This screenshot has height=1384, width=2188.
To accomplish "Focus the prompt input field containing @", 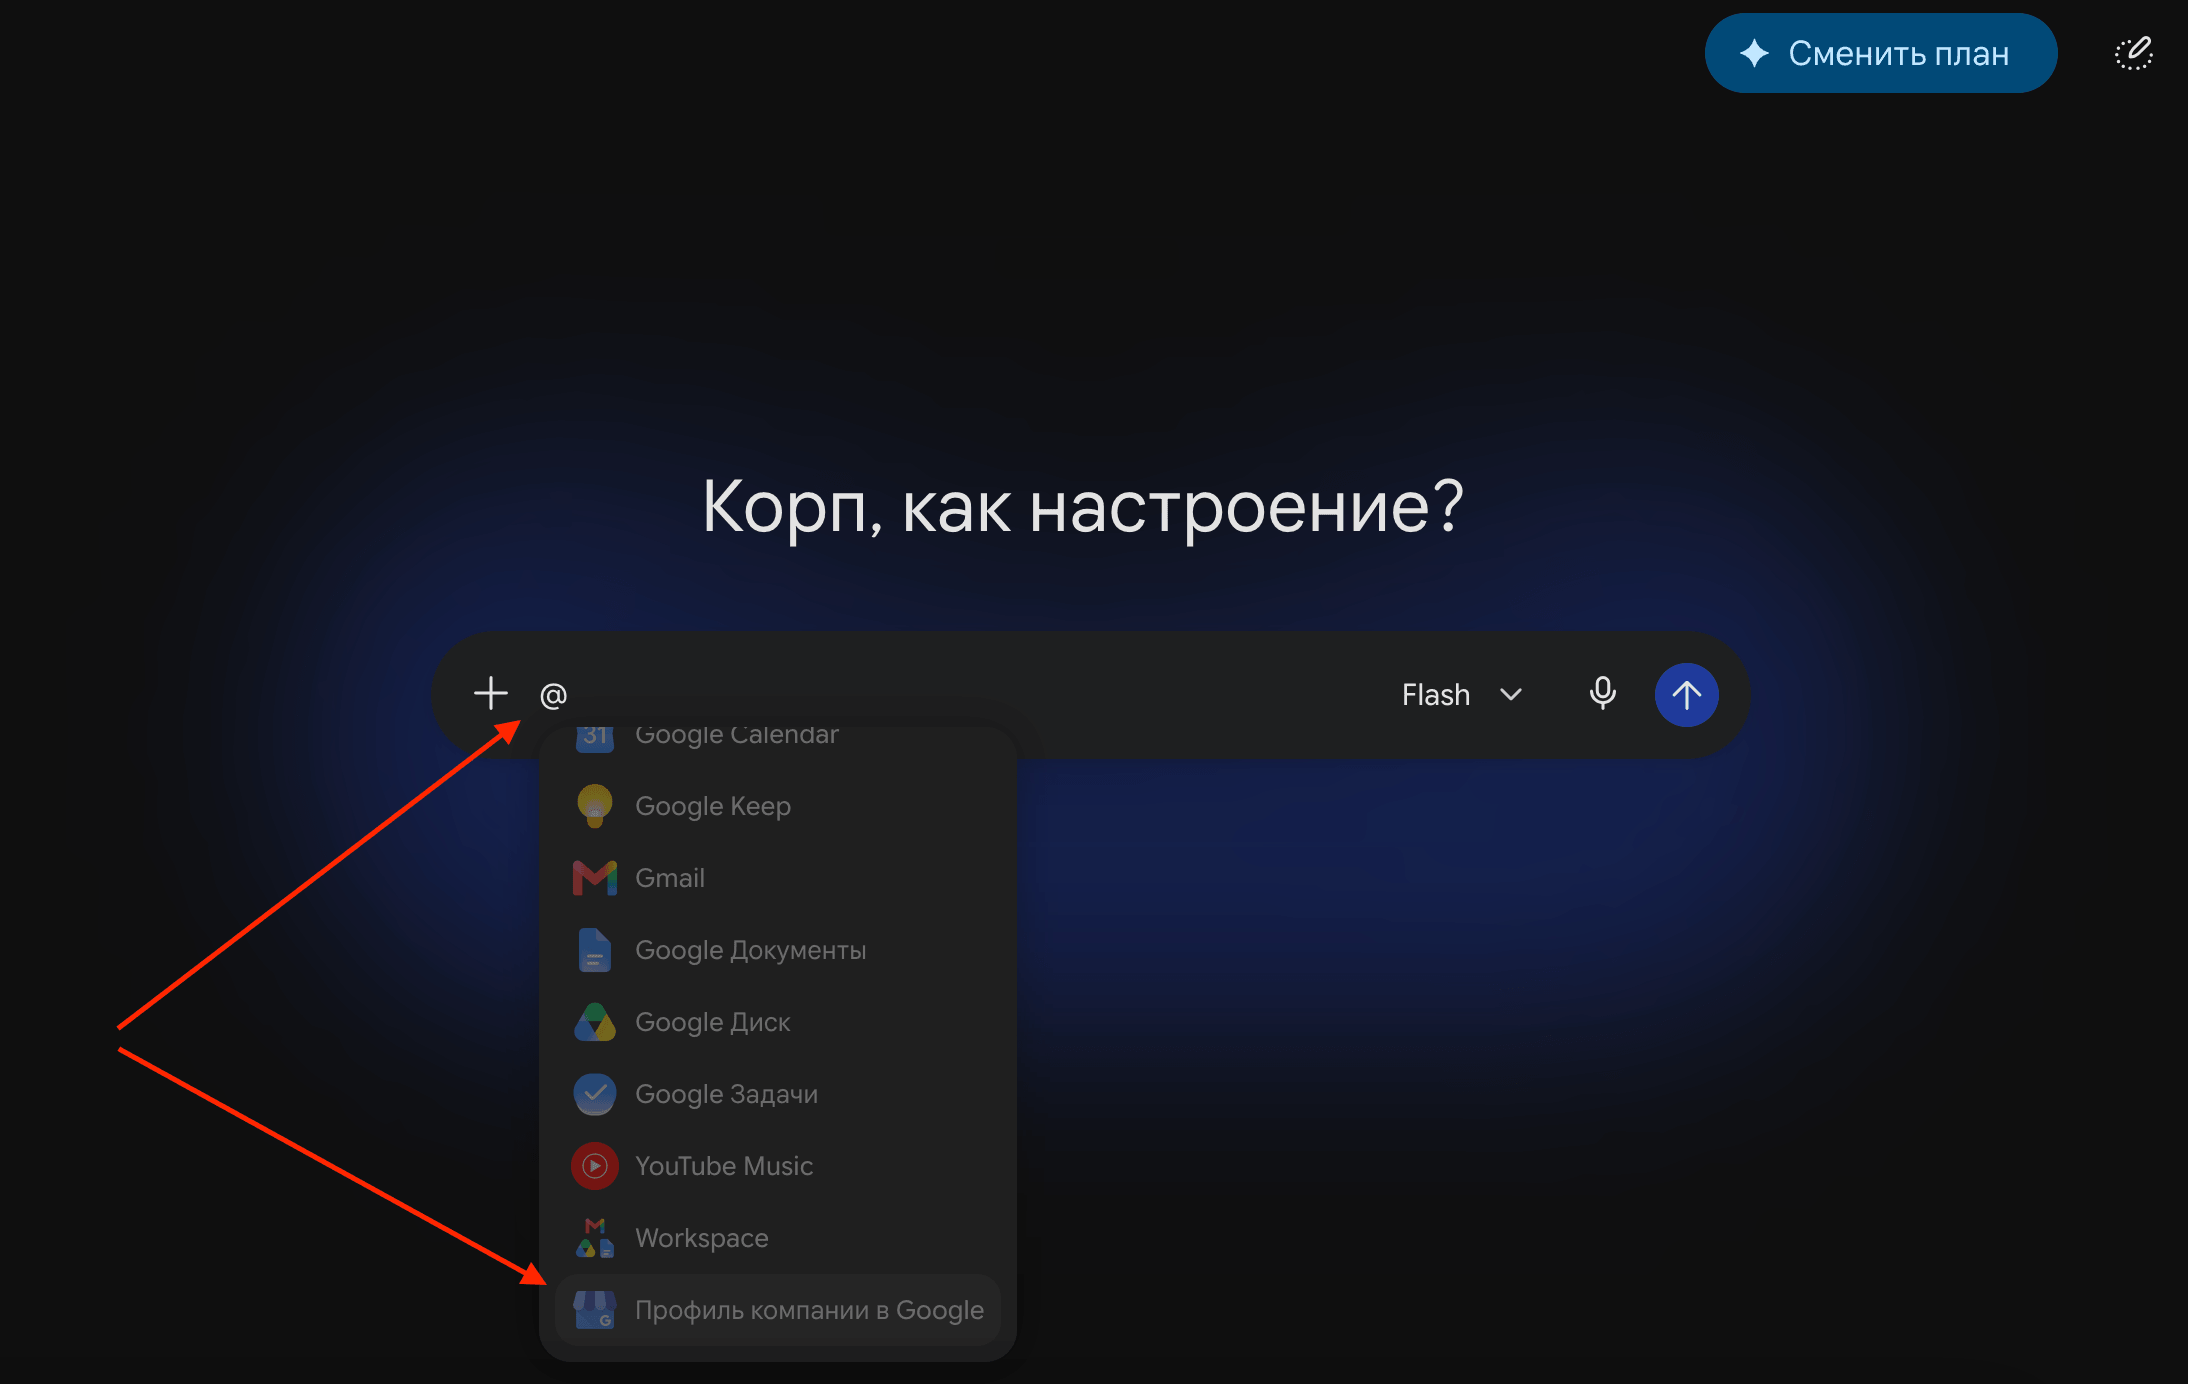I will tap(960, 695).
